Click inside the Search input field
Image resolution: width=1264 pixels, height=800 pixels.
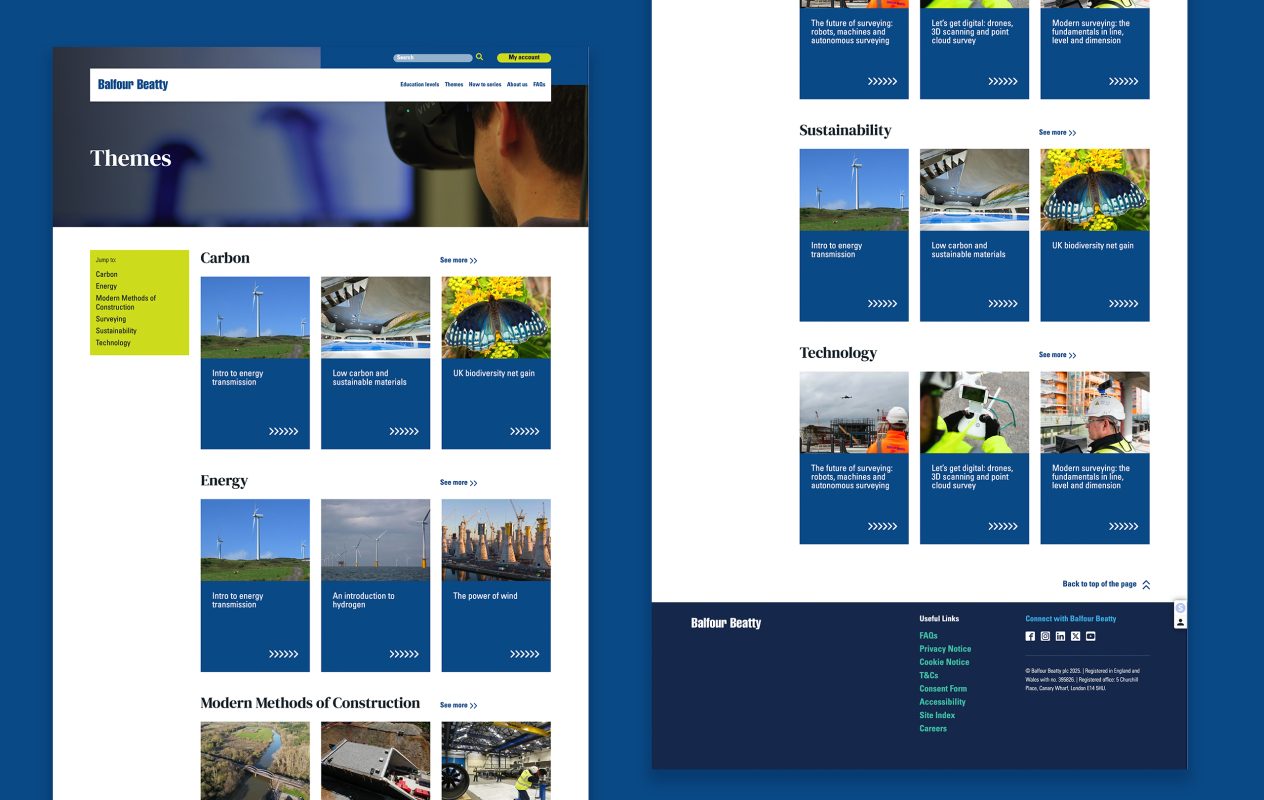tap(432, 58)
